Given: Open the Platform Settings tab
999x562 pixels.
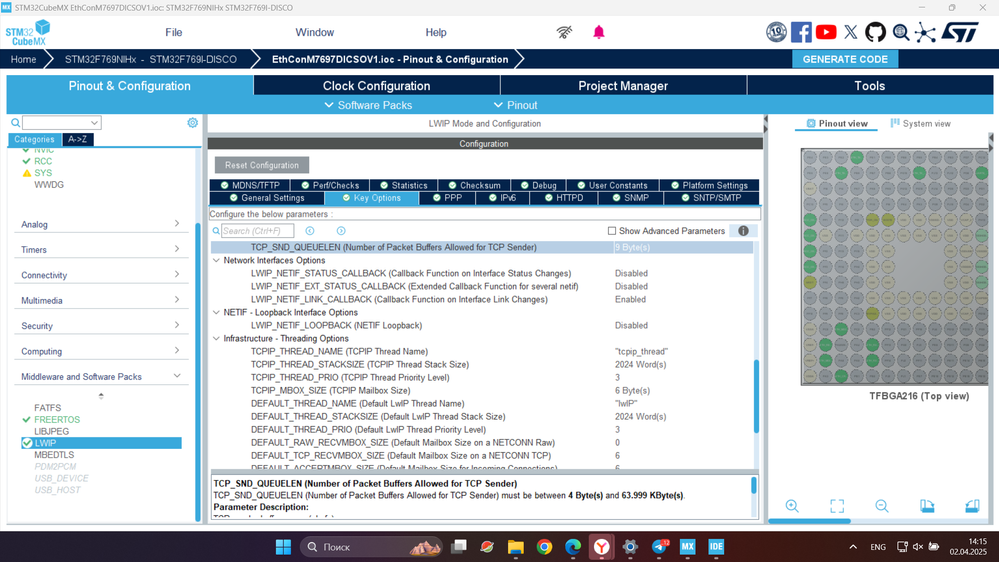Looking at the screenshot, I should tap(709, 185).
